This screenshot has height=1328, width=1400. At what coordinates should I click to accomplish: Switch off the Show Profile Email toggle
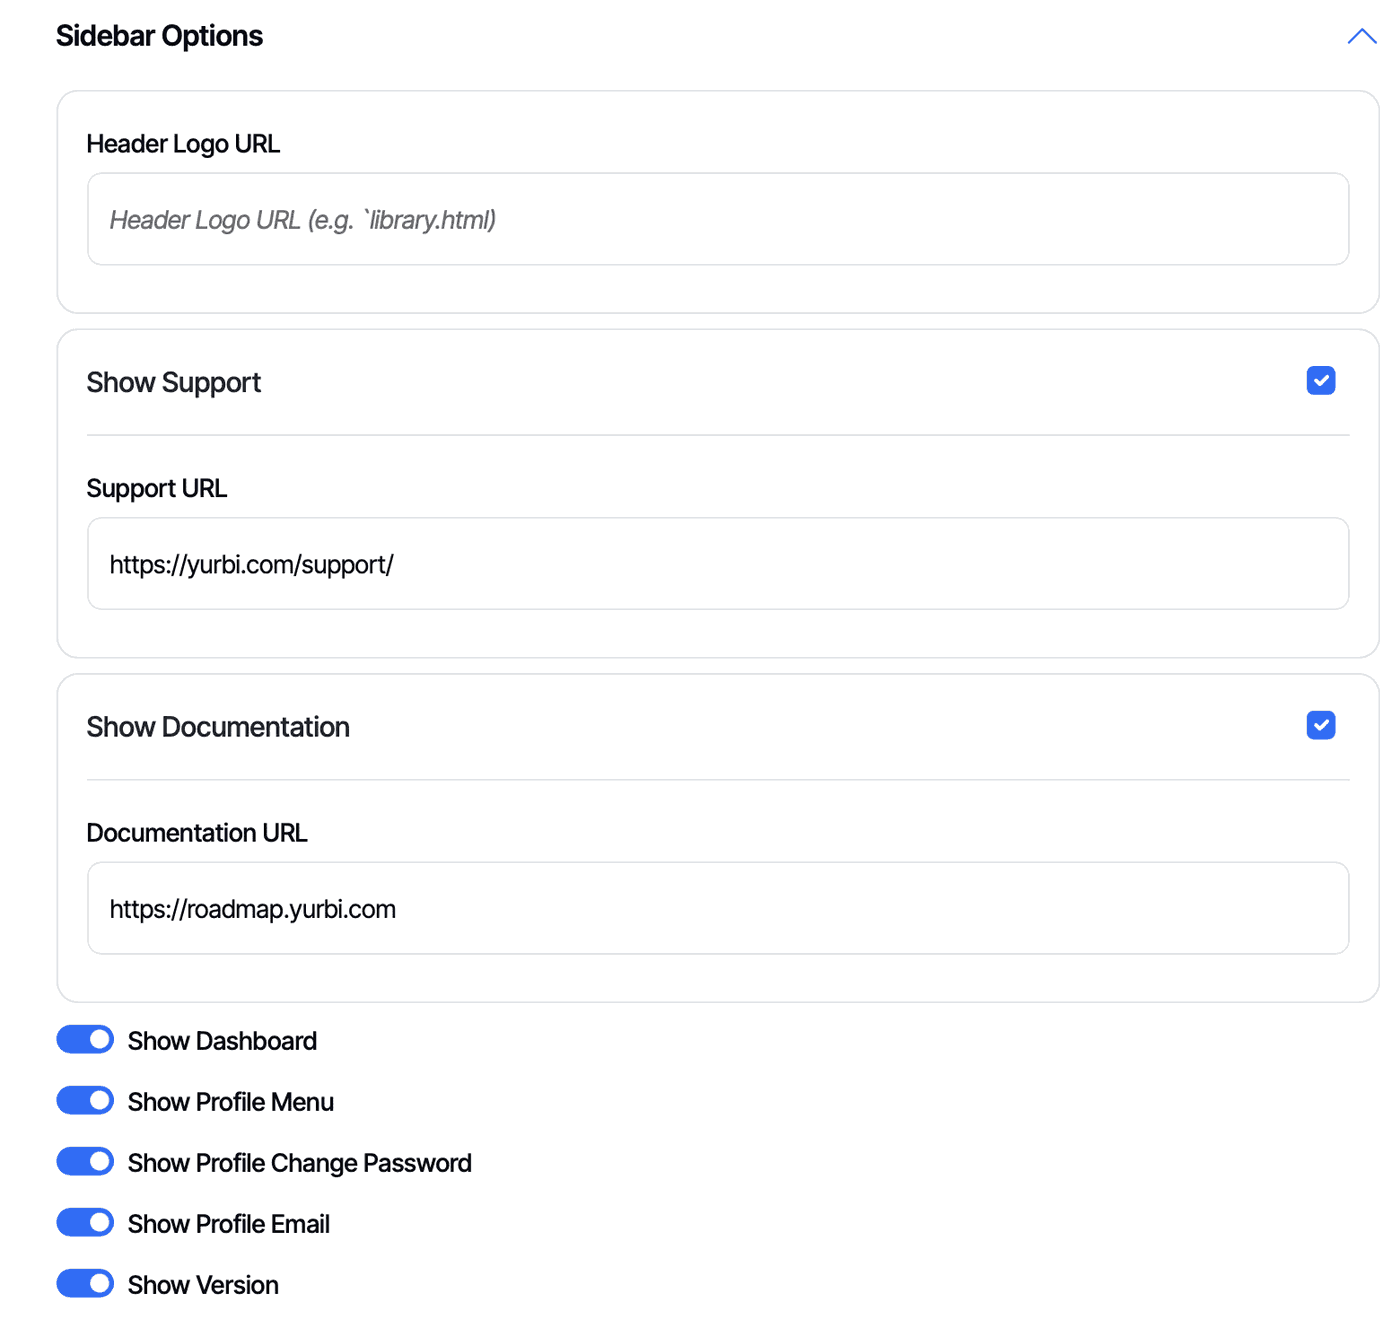pyautogui.click(x=85, y=1223)
